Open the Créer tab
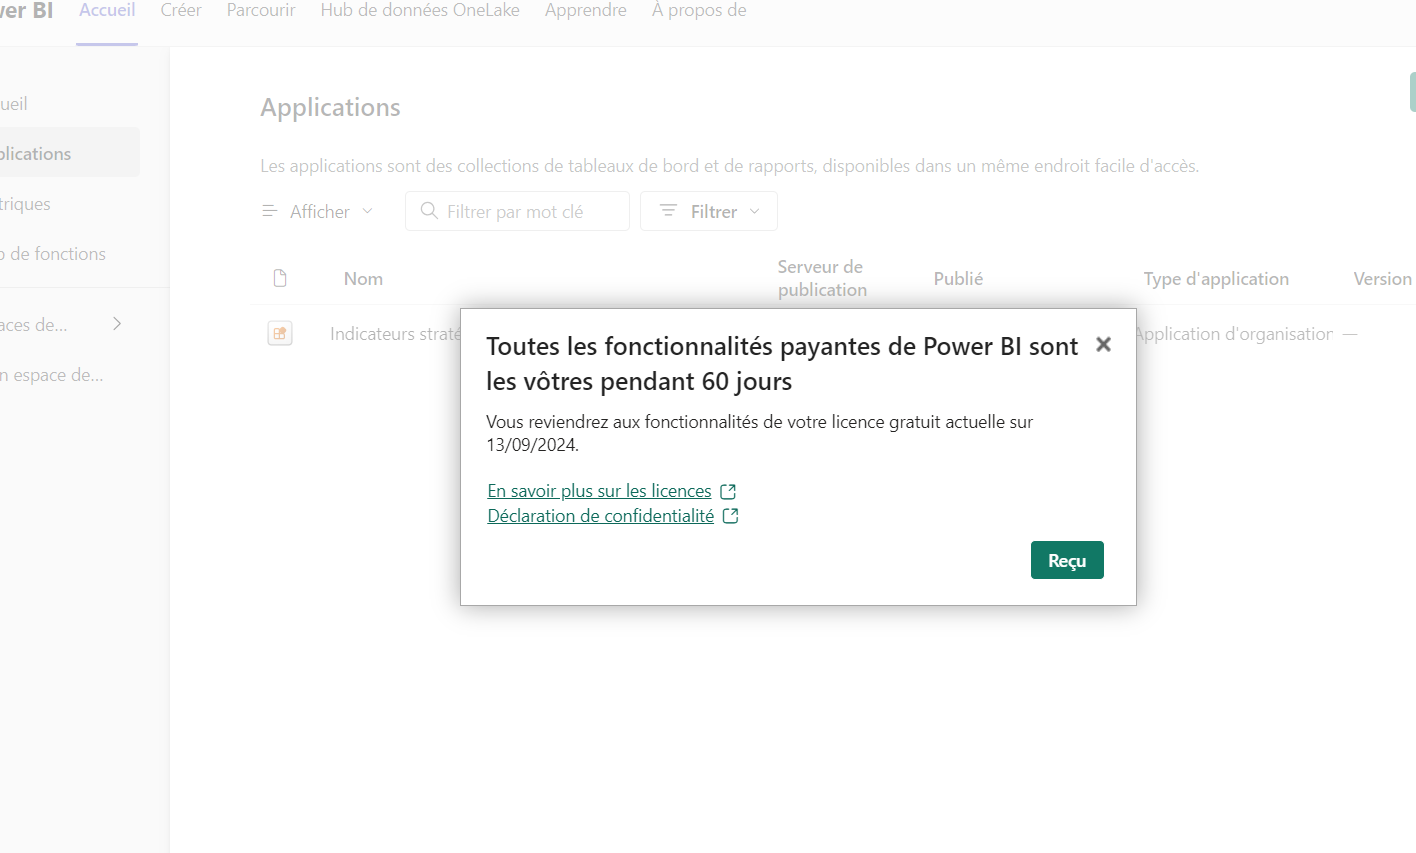The image size is (1416, 853). pos(181,11)
